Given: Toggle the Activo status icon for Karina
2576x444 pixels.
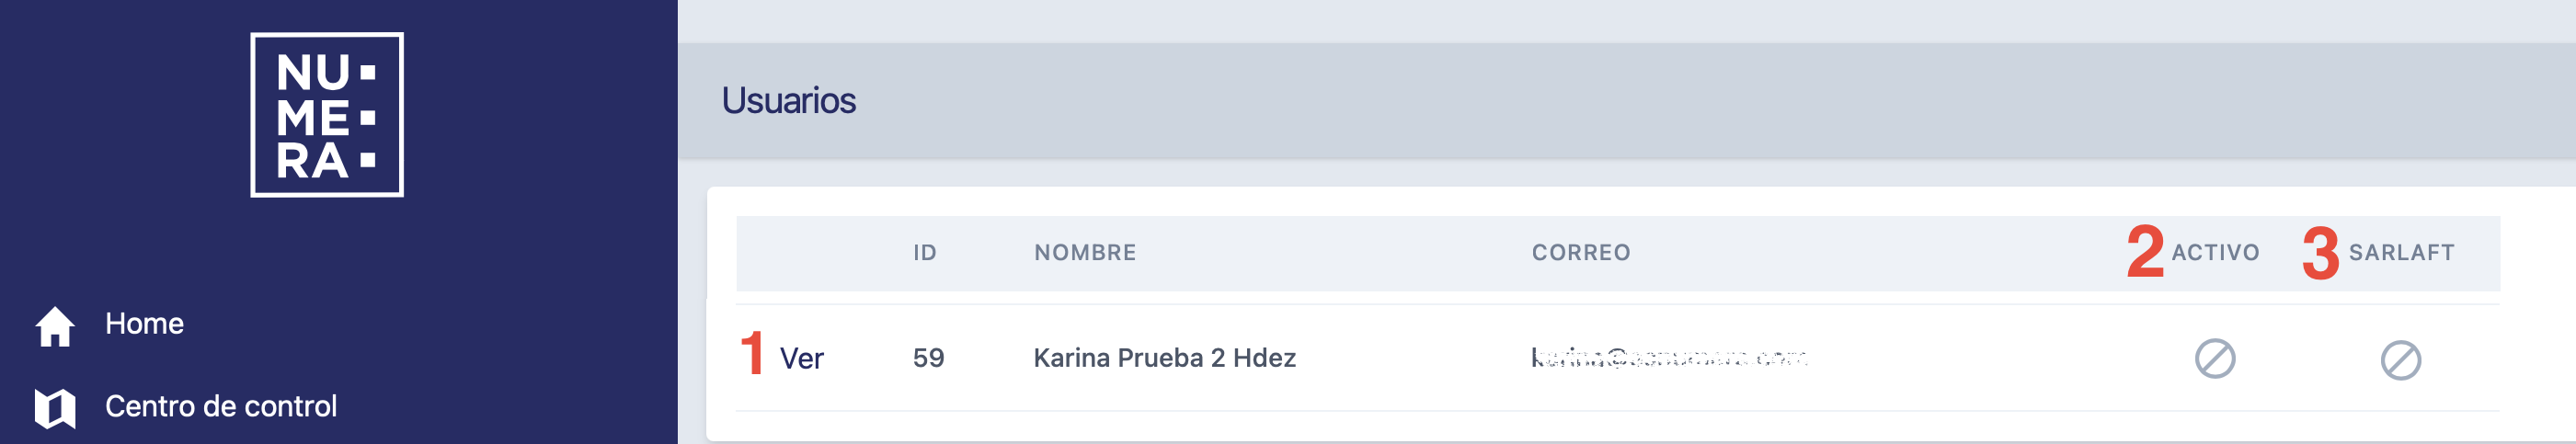Looking at the screenshot, I should tap(2215, 358).
